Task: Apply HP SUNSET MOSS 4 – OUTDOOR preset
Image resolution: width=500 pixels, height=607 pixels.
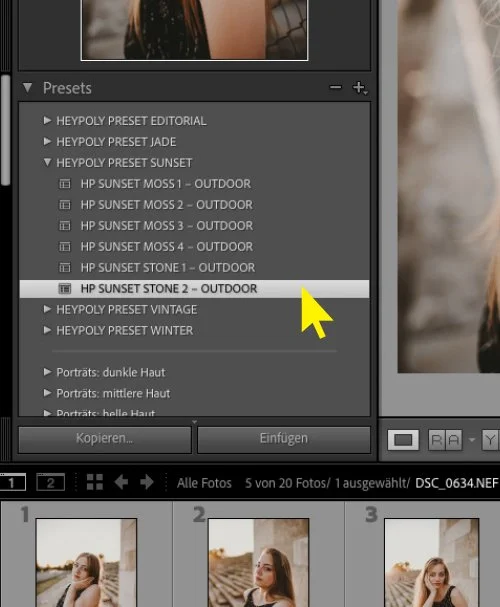Action: pyautogui.click(x=194, y=246)
